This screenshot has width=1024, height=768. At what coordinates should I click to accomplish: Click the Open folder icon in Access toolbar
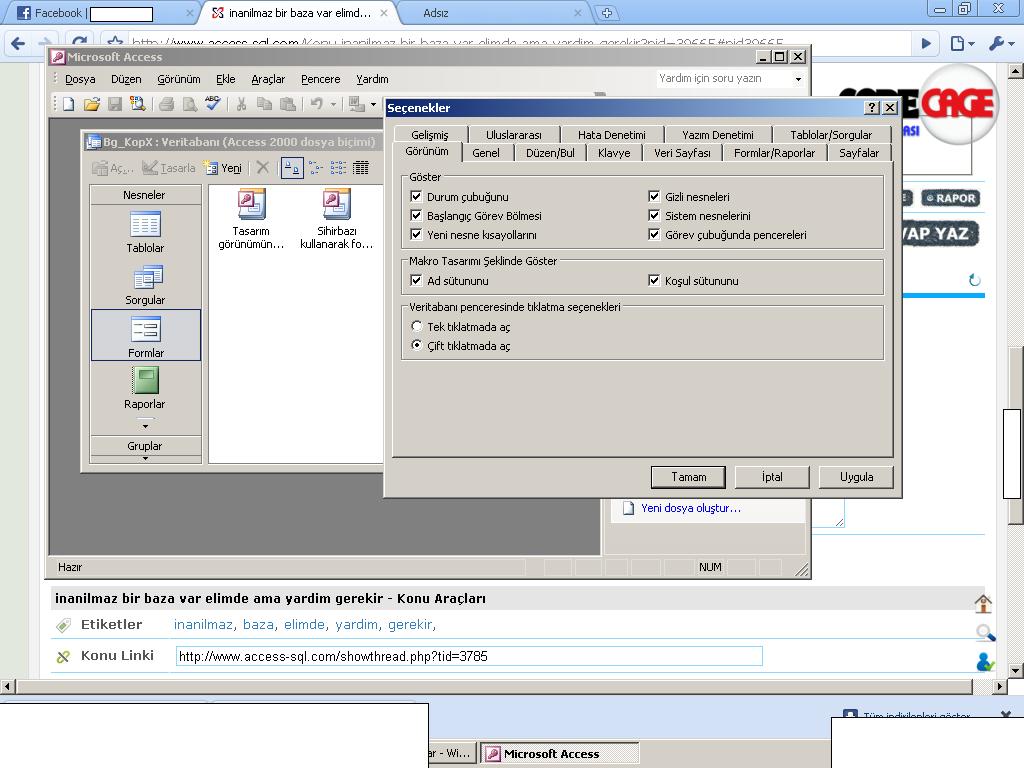(x=92, y=104)
